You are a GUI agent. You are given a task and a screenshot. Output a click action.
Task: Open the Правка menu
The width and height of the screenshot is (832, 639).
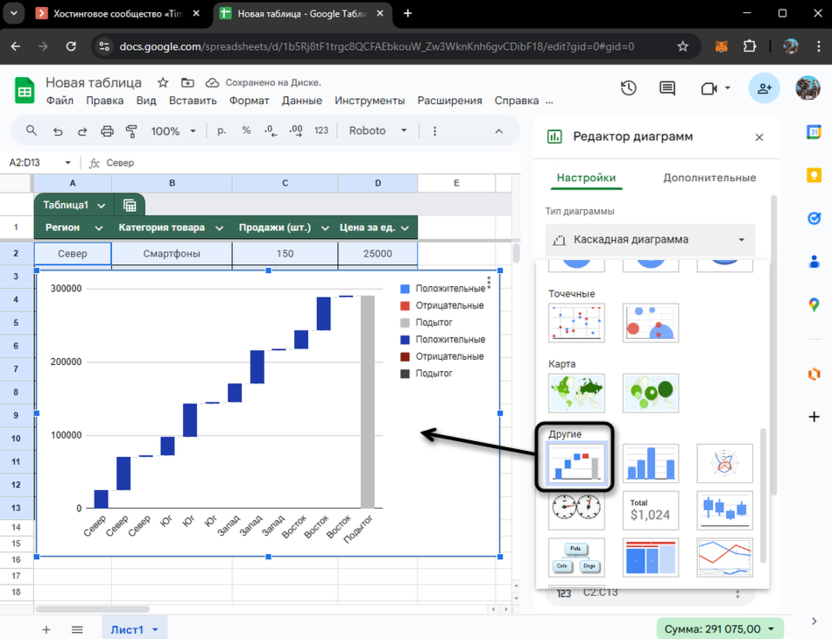click(105, 101)
